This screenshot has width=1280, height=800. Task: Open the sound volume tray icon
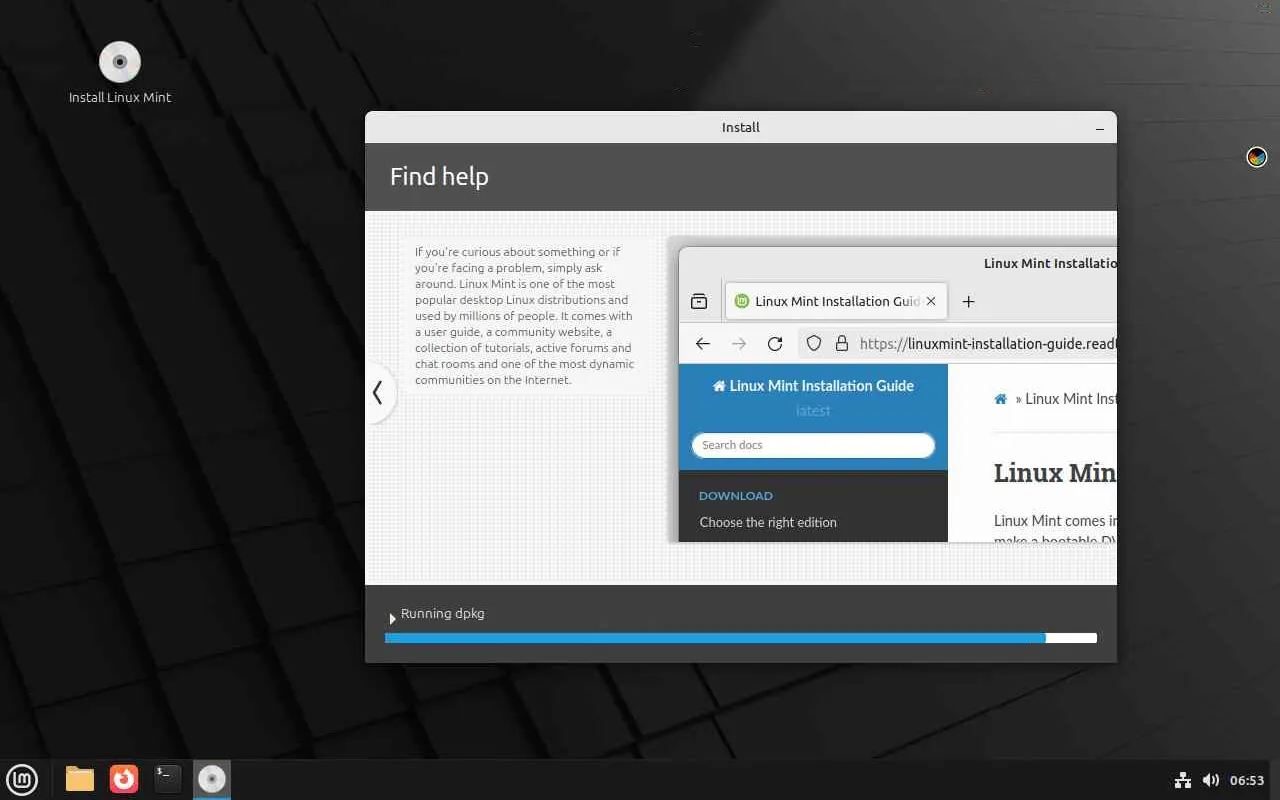tap(1211, 780)
